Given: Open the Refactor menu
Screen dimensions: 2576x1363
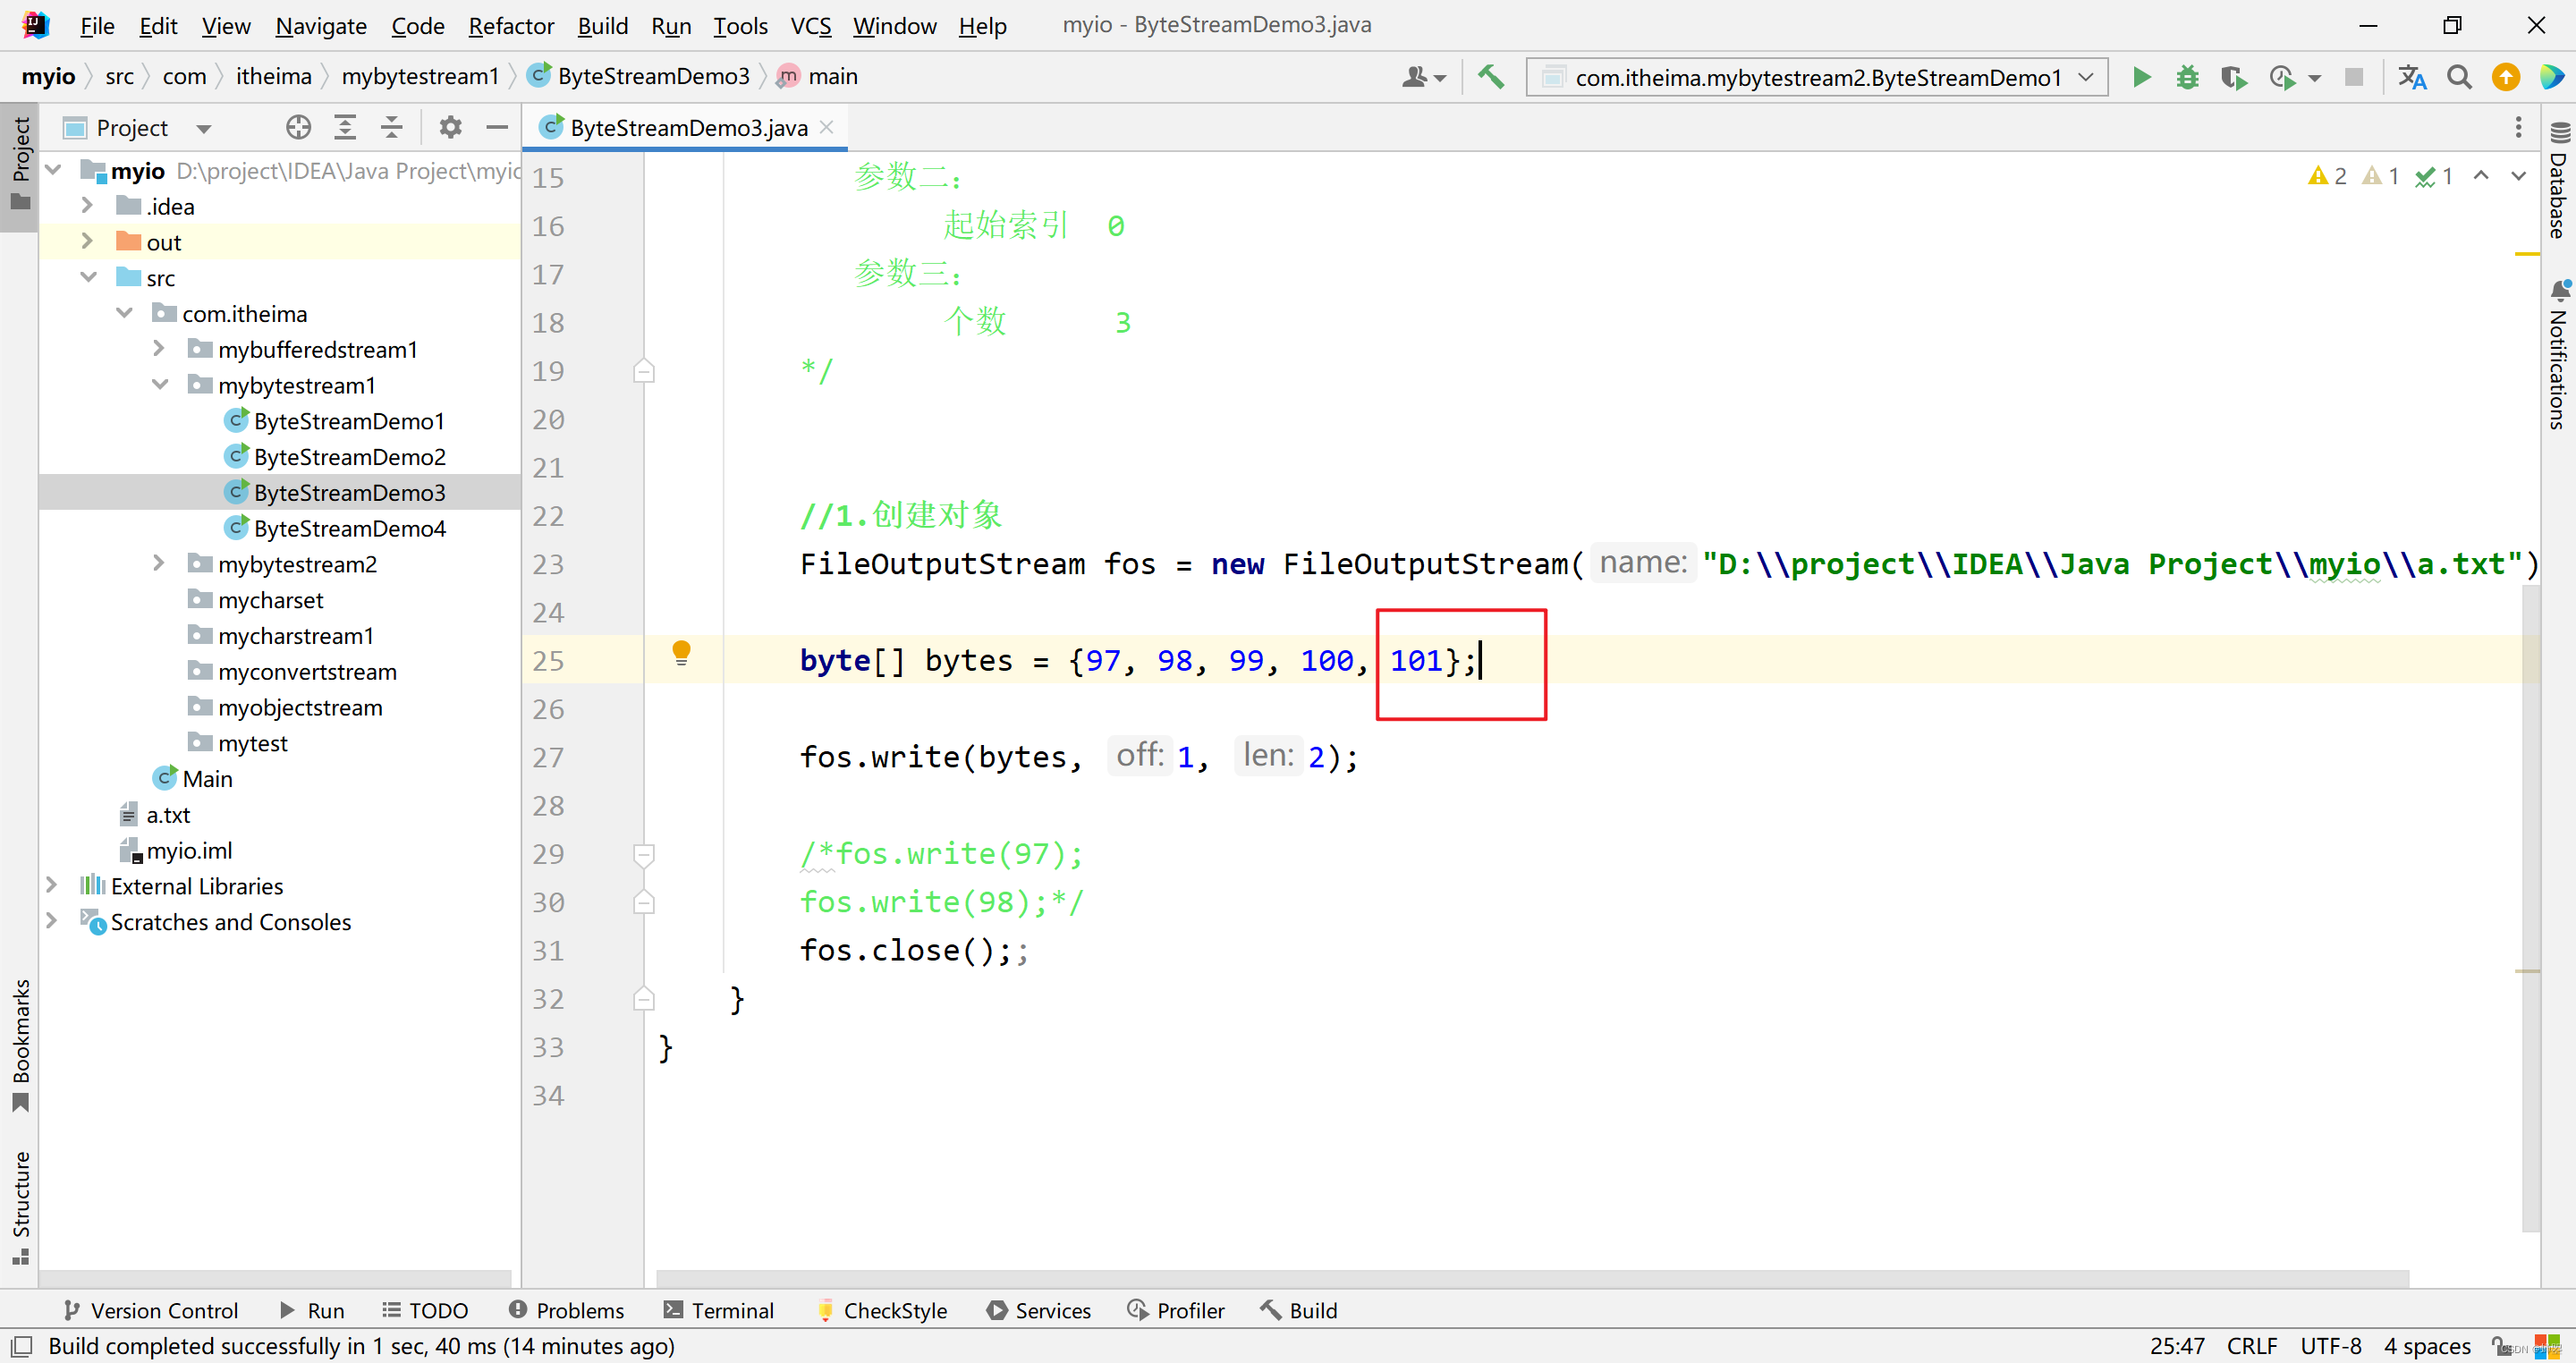Looking at the screenshot, I should click(x=510, y=25).
